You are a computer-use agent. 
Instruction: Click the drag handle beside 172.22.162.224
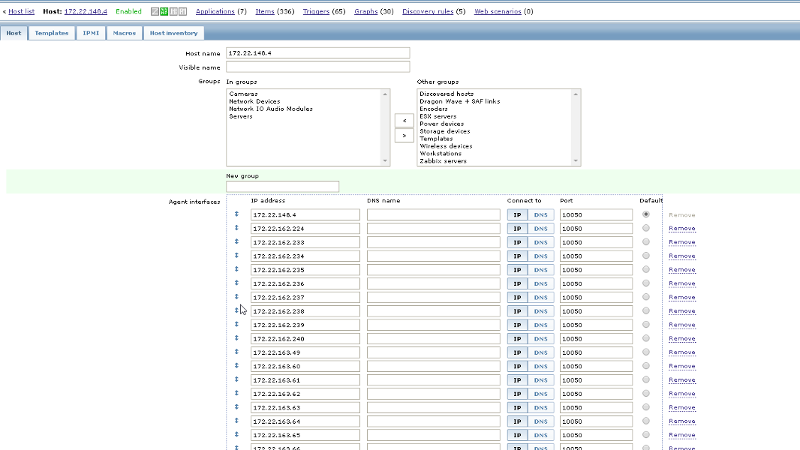pyautogui.click(x=237, y=228)
